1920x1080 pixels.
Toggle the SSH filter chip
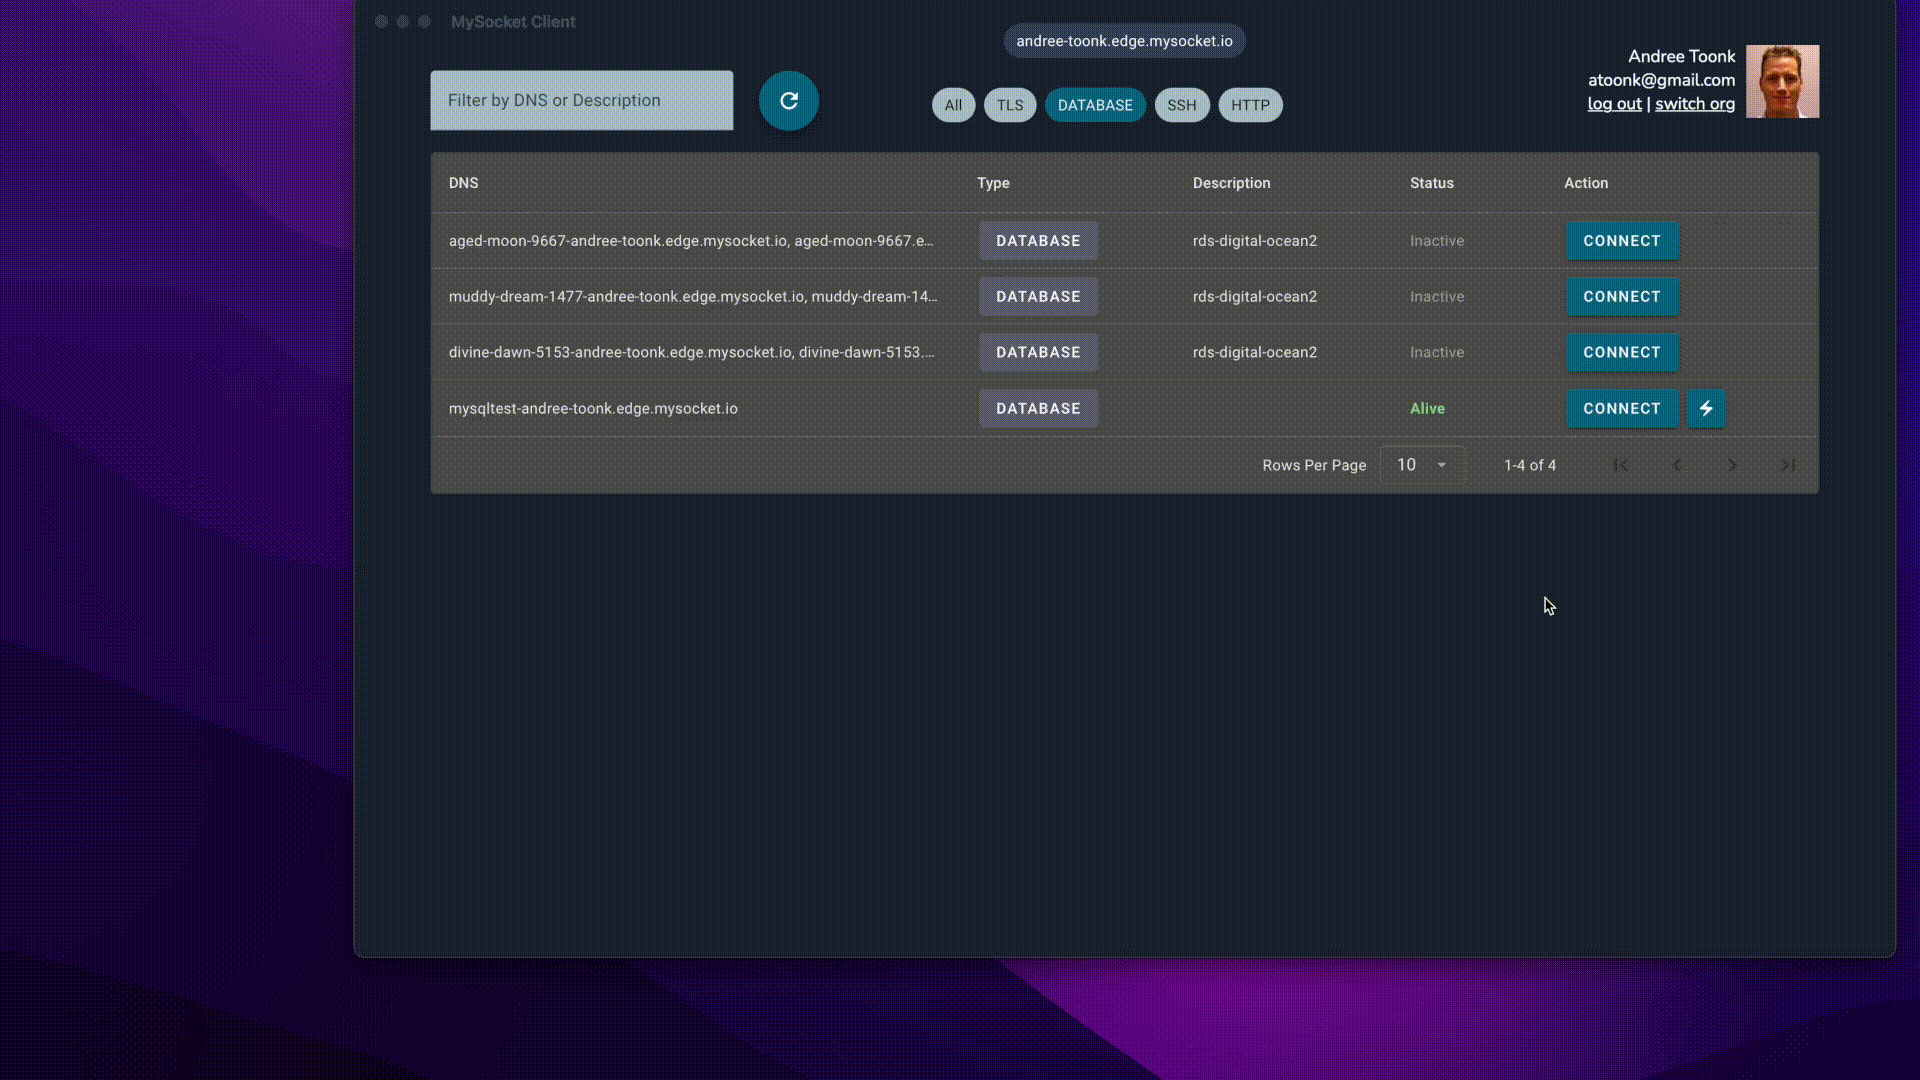[x=1181, y=105]
